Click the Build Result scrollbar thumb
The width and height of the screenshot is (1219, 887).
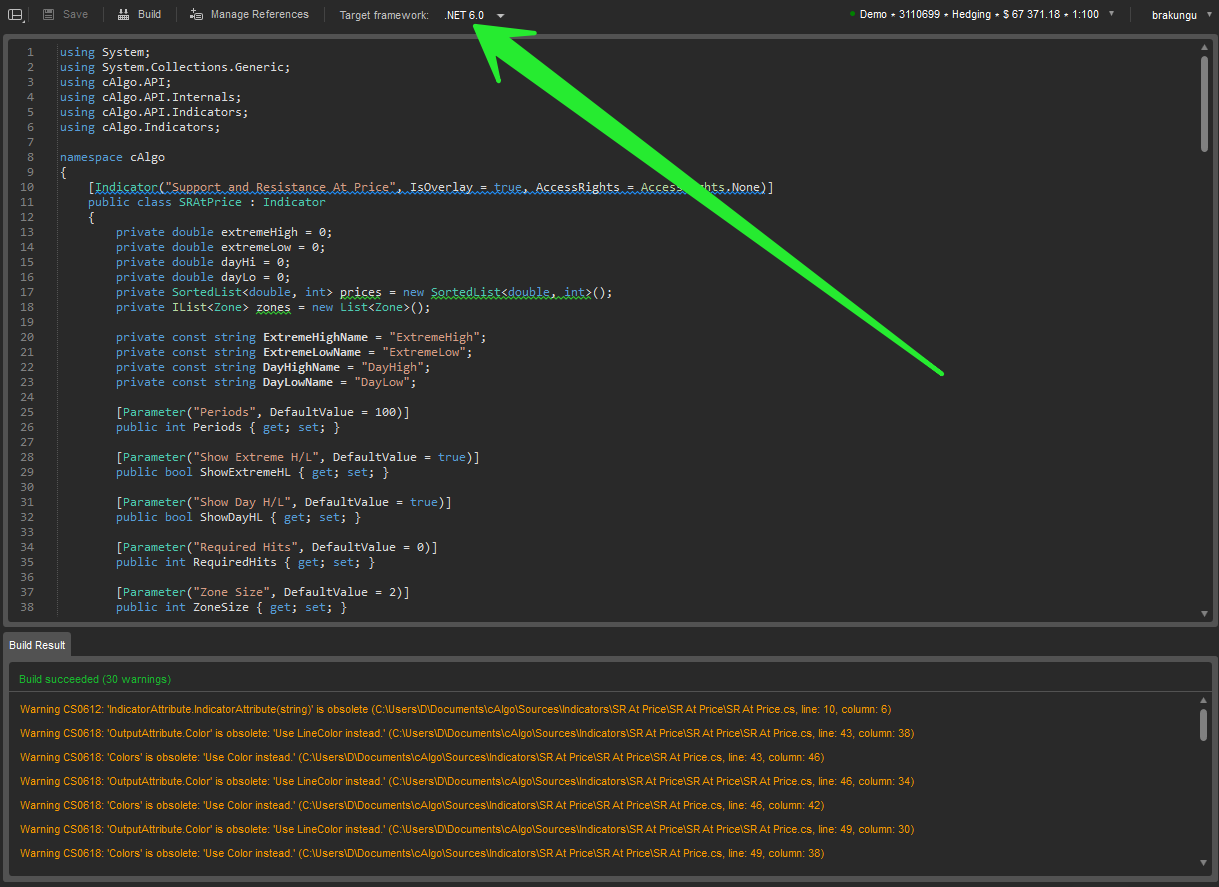(1204, 726)
